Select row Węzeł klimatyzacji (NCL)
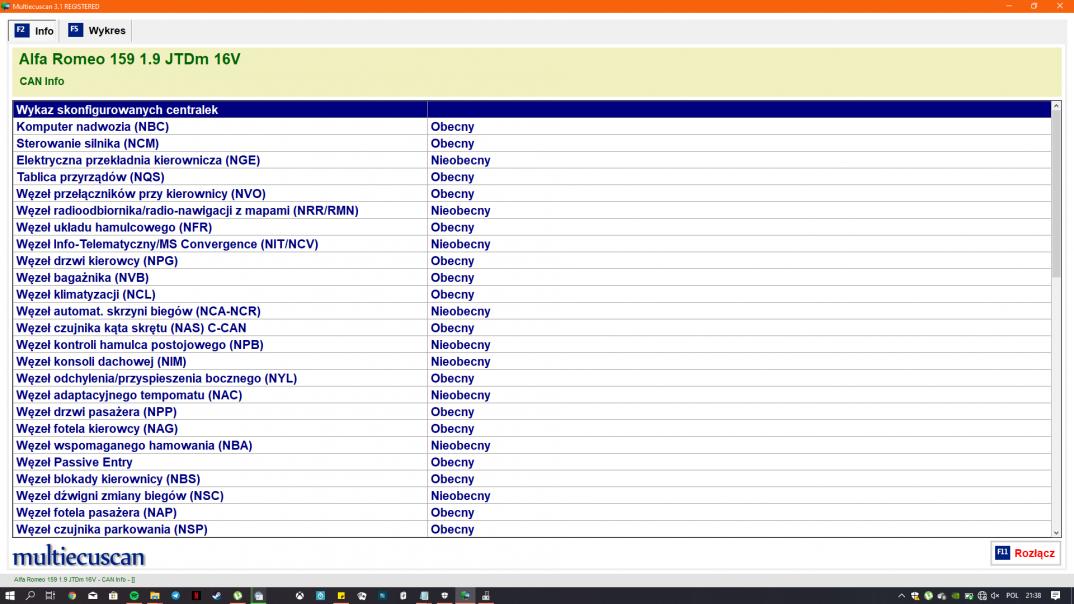The width and height of the screenshot is (1074, 604). point(532,294)
